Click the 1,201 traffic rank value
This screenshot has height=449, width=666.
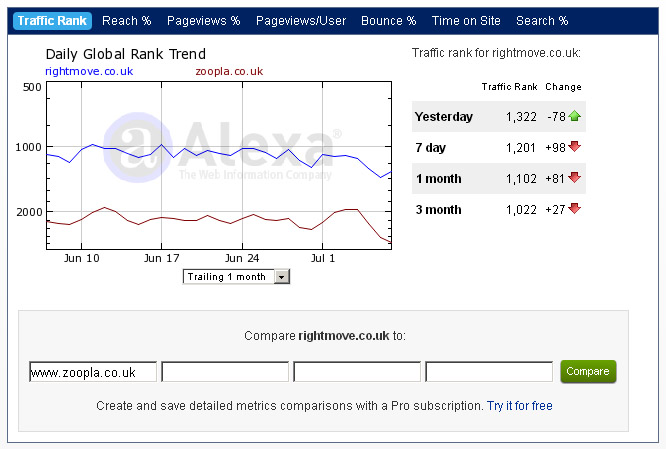coord(521,148)
